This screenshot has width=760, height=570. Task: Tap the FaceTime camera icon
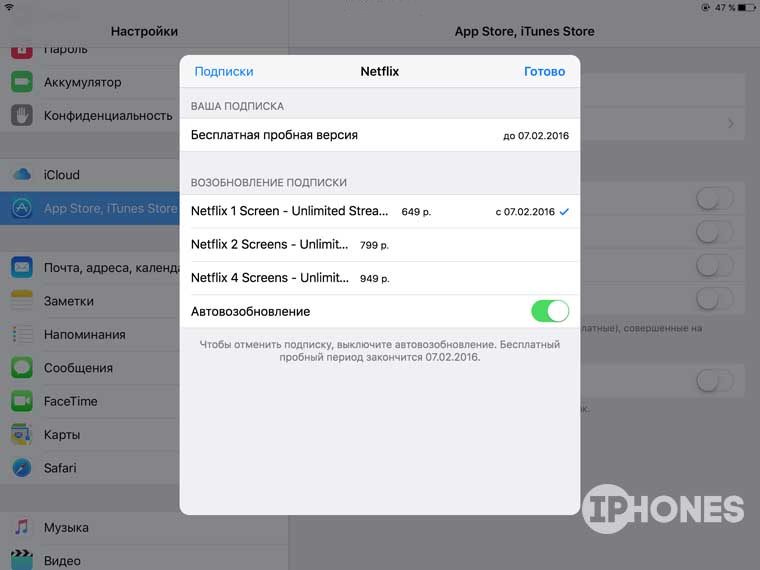(x=22, y=401)
